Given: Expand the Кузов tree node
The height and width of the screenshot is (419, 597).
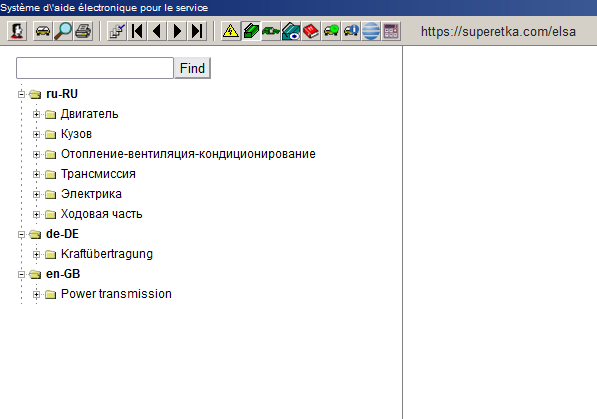Looking at the screenshot, I should click(x=36, y=134).
